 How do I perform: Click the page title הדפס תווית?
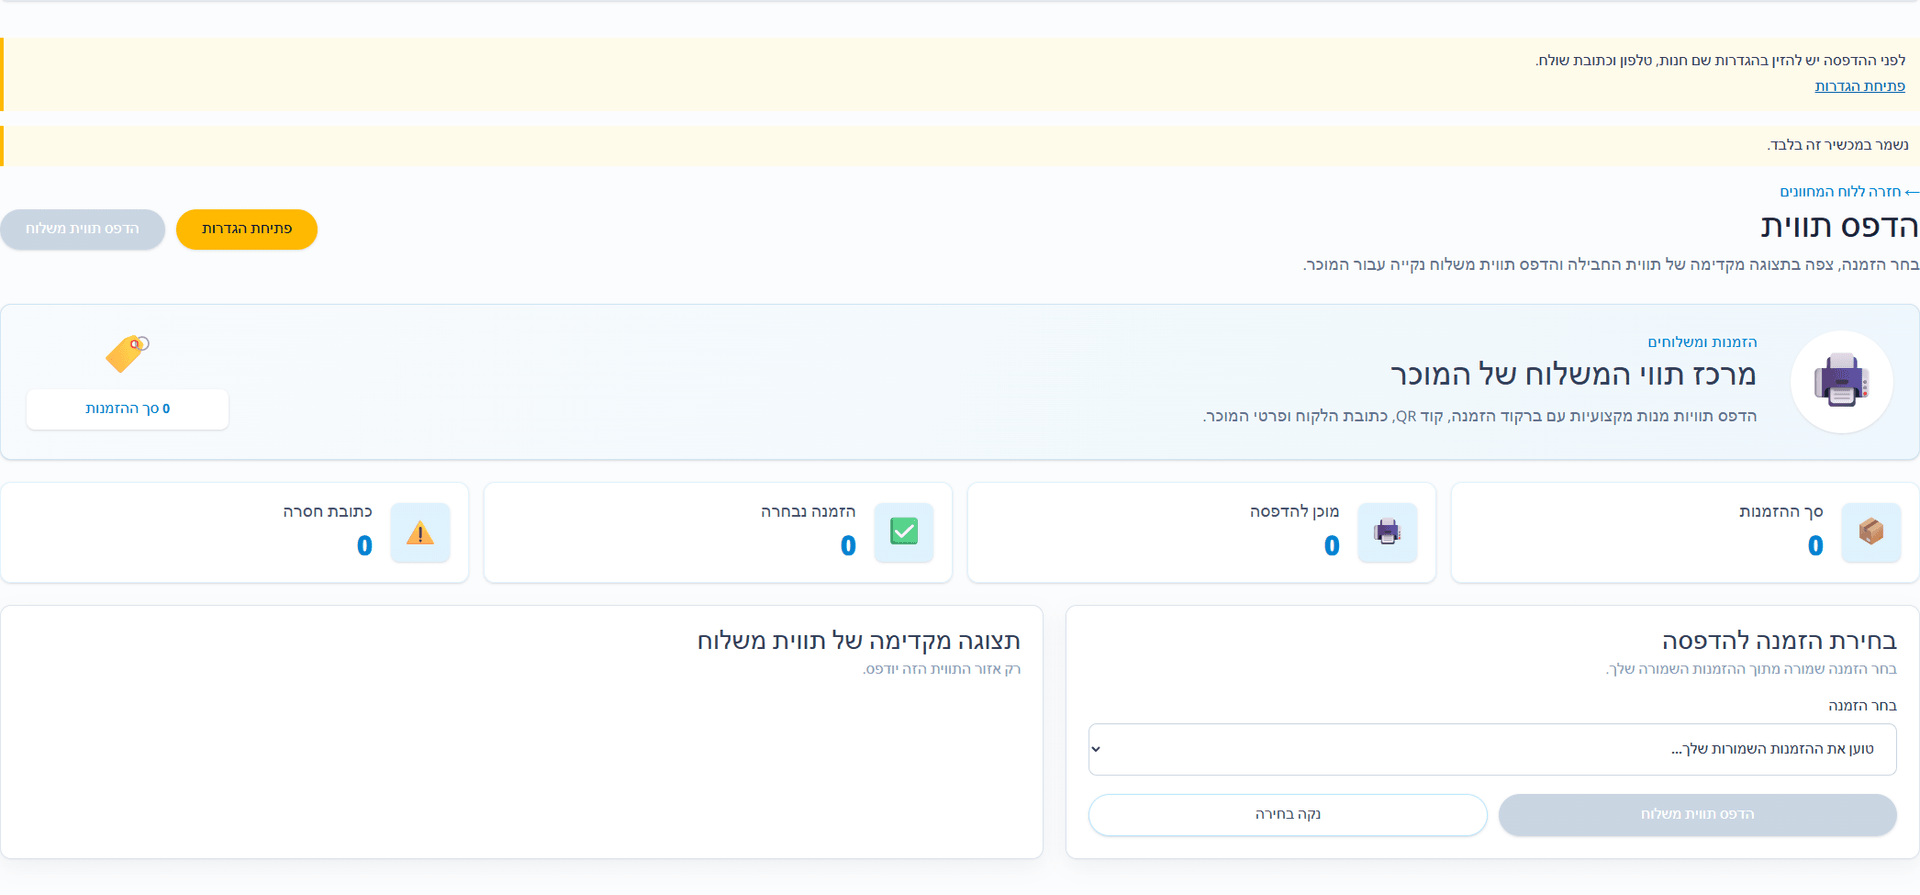(1839, 226)
